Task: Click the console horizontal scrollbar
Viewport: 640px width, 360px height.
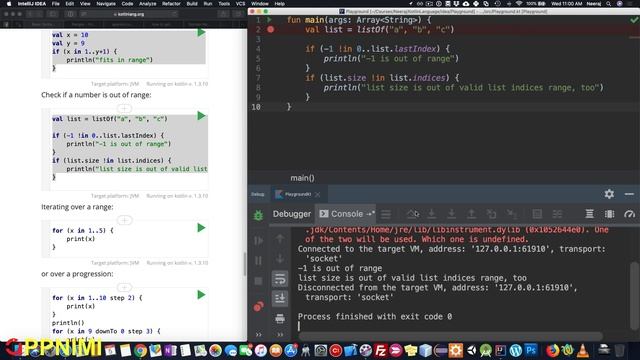Action: click(451, 336)
